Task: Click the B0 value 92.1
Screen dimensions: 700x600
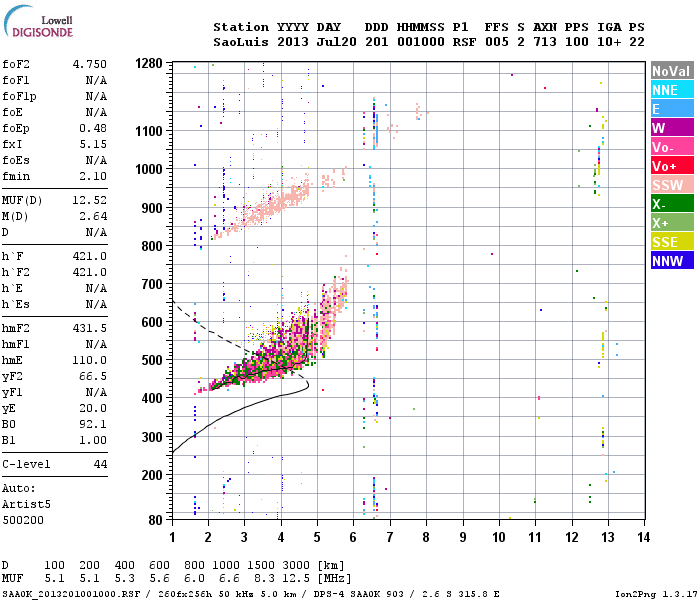Action: (x=93, y=424)
